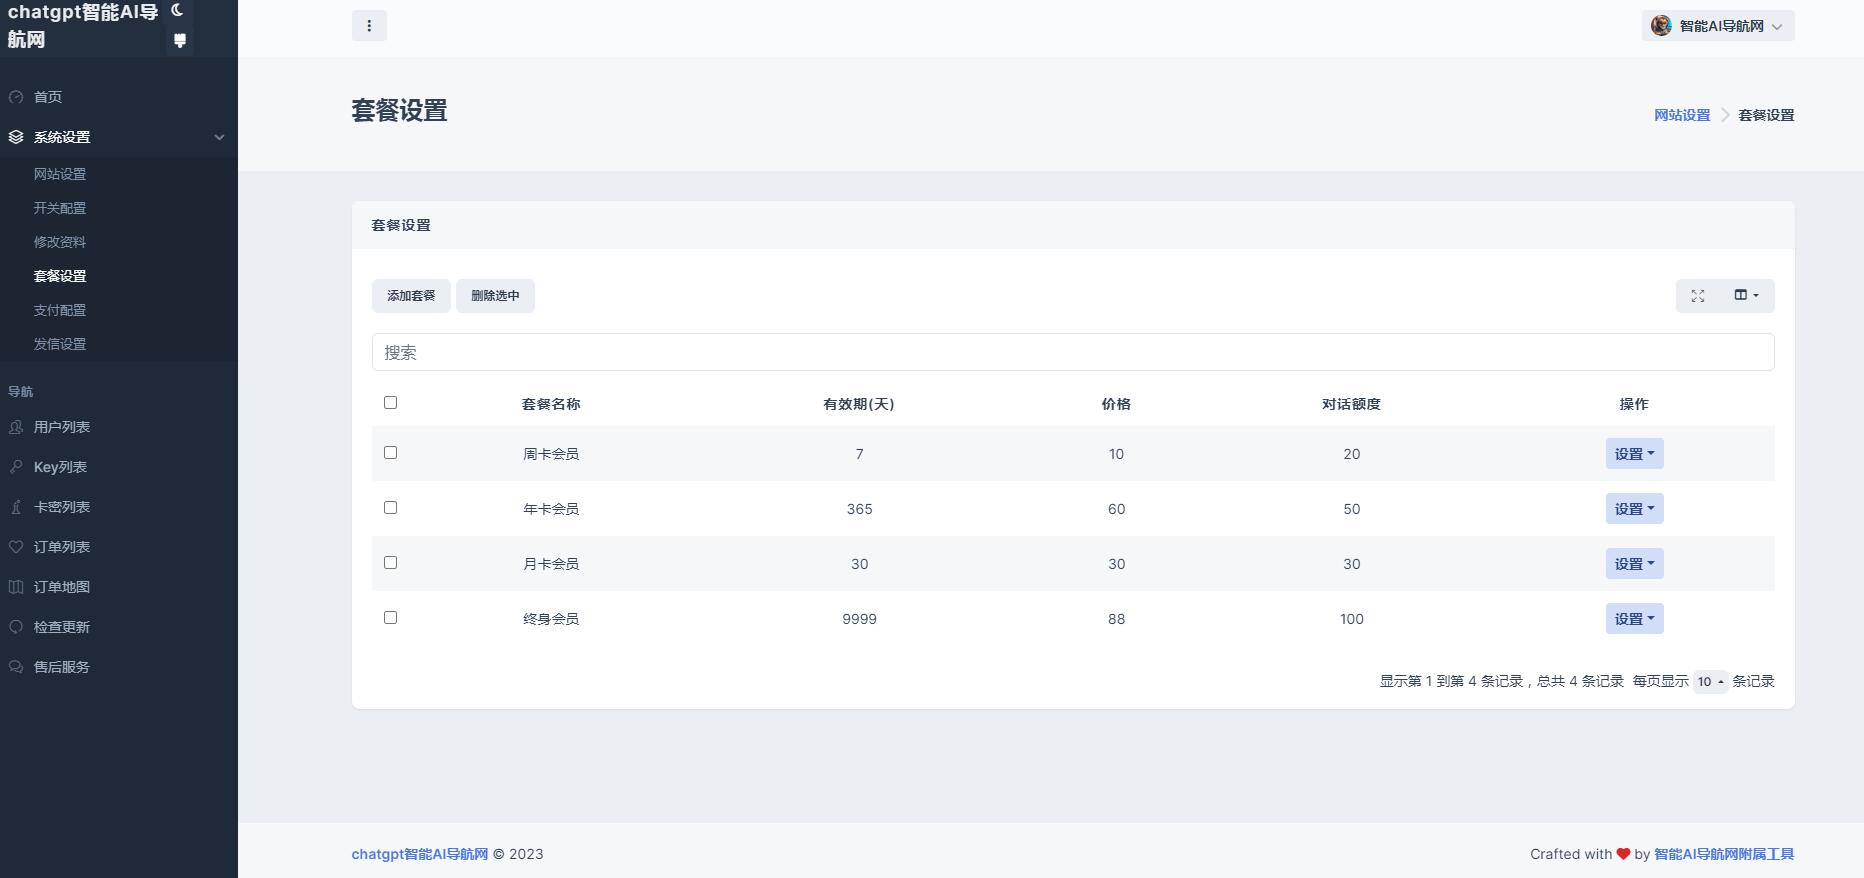
Task: Click the 系统设置 layers icon
Action: (x=16, y=137)
